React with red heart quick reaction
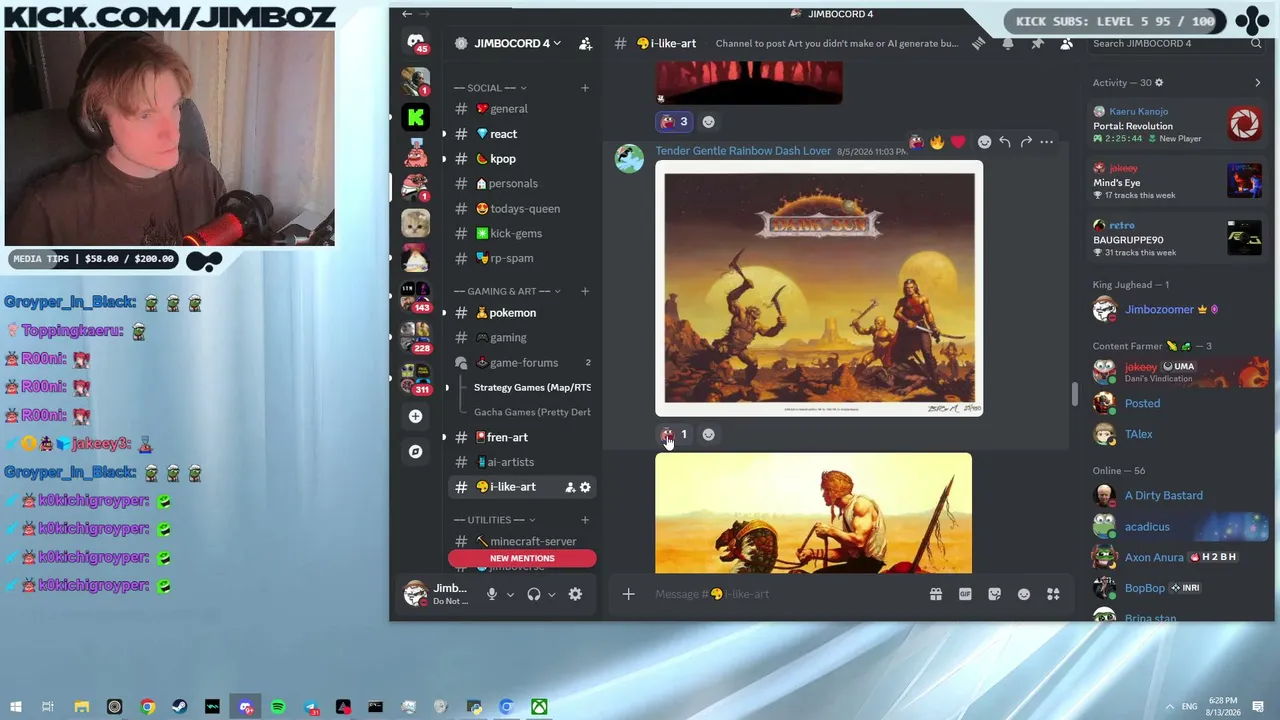This screenshot has height=720, width=1280. coord(958,142)
